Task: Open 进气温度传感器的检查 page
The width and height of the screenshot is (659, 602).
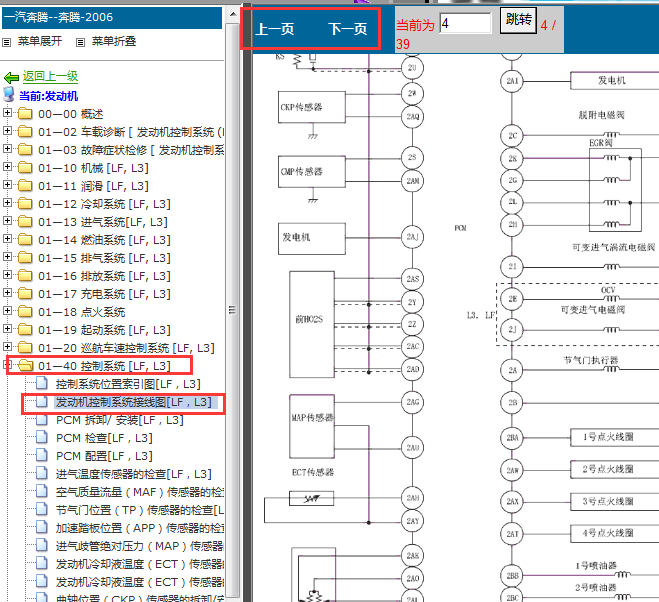Action: point(134,474)
